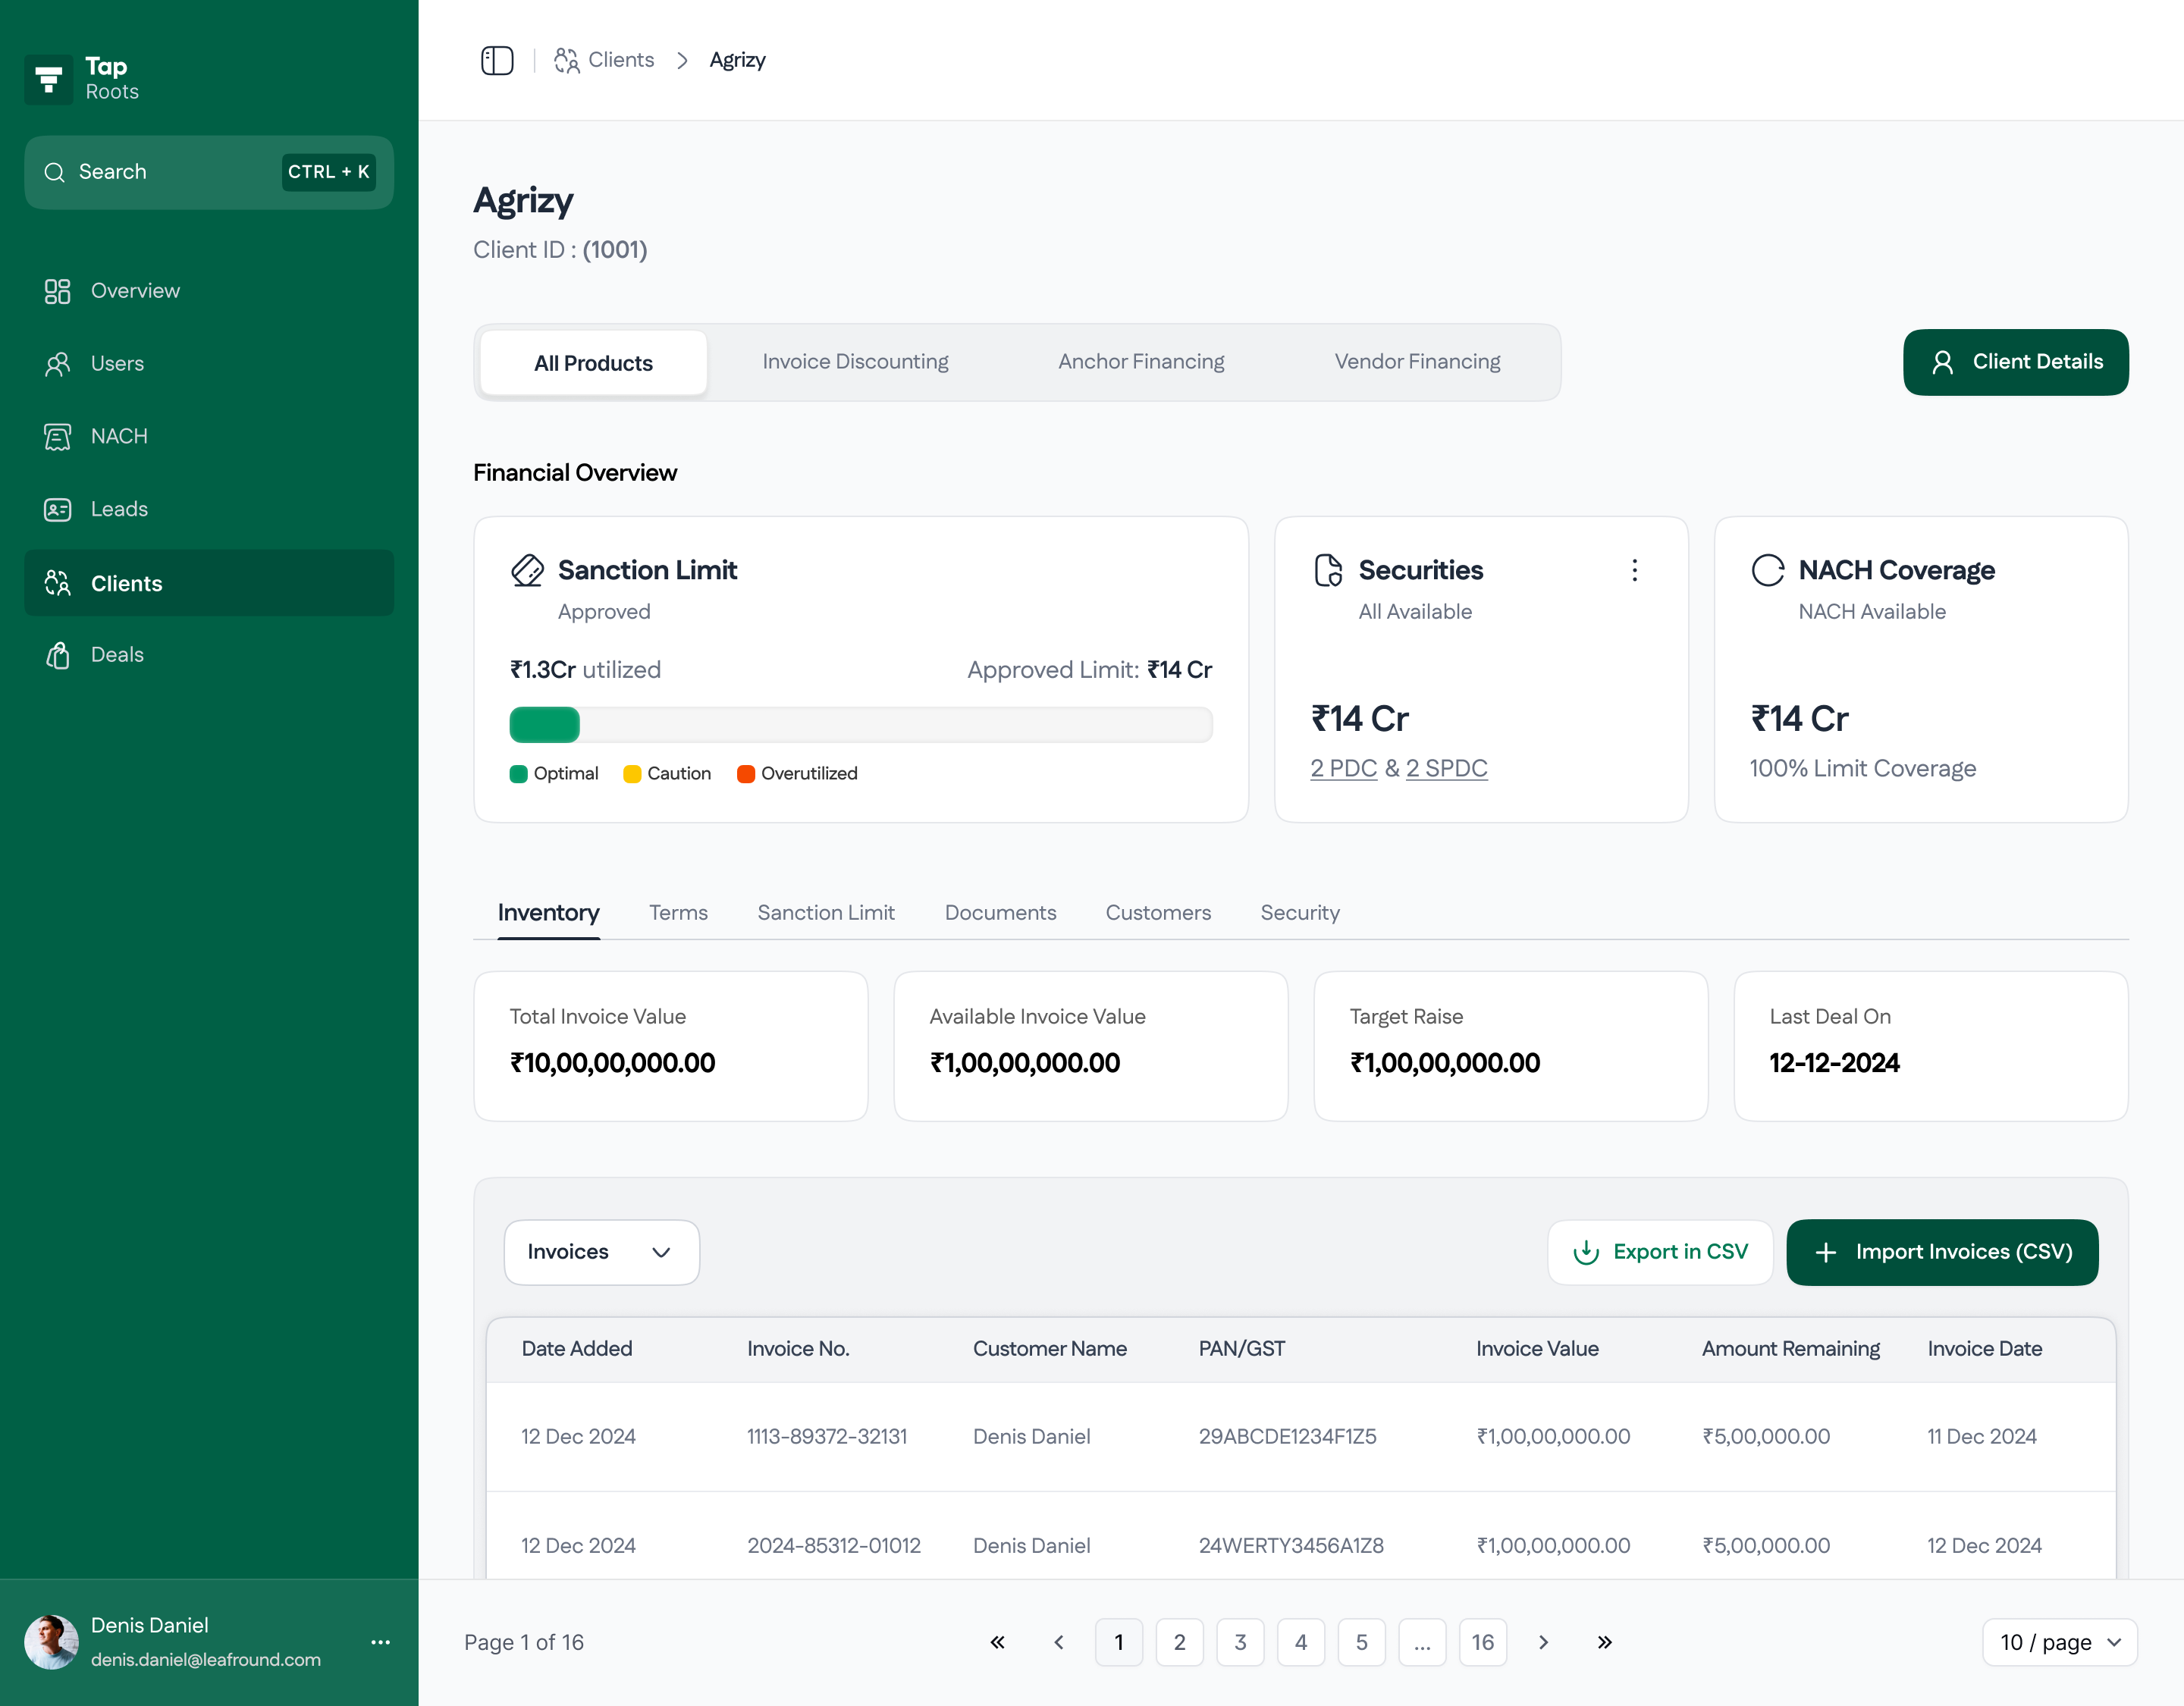Jump to last page double-chevron
The width and height of the screenshot is (2184, 1706).
tap(1604, 1642)
